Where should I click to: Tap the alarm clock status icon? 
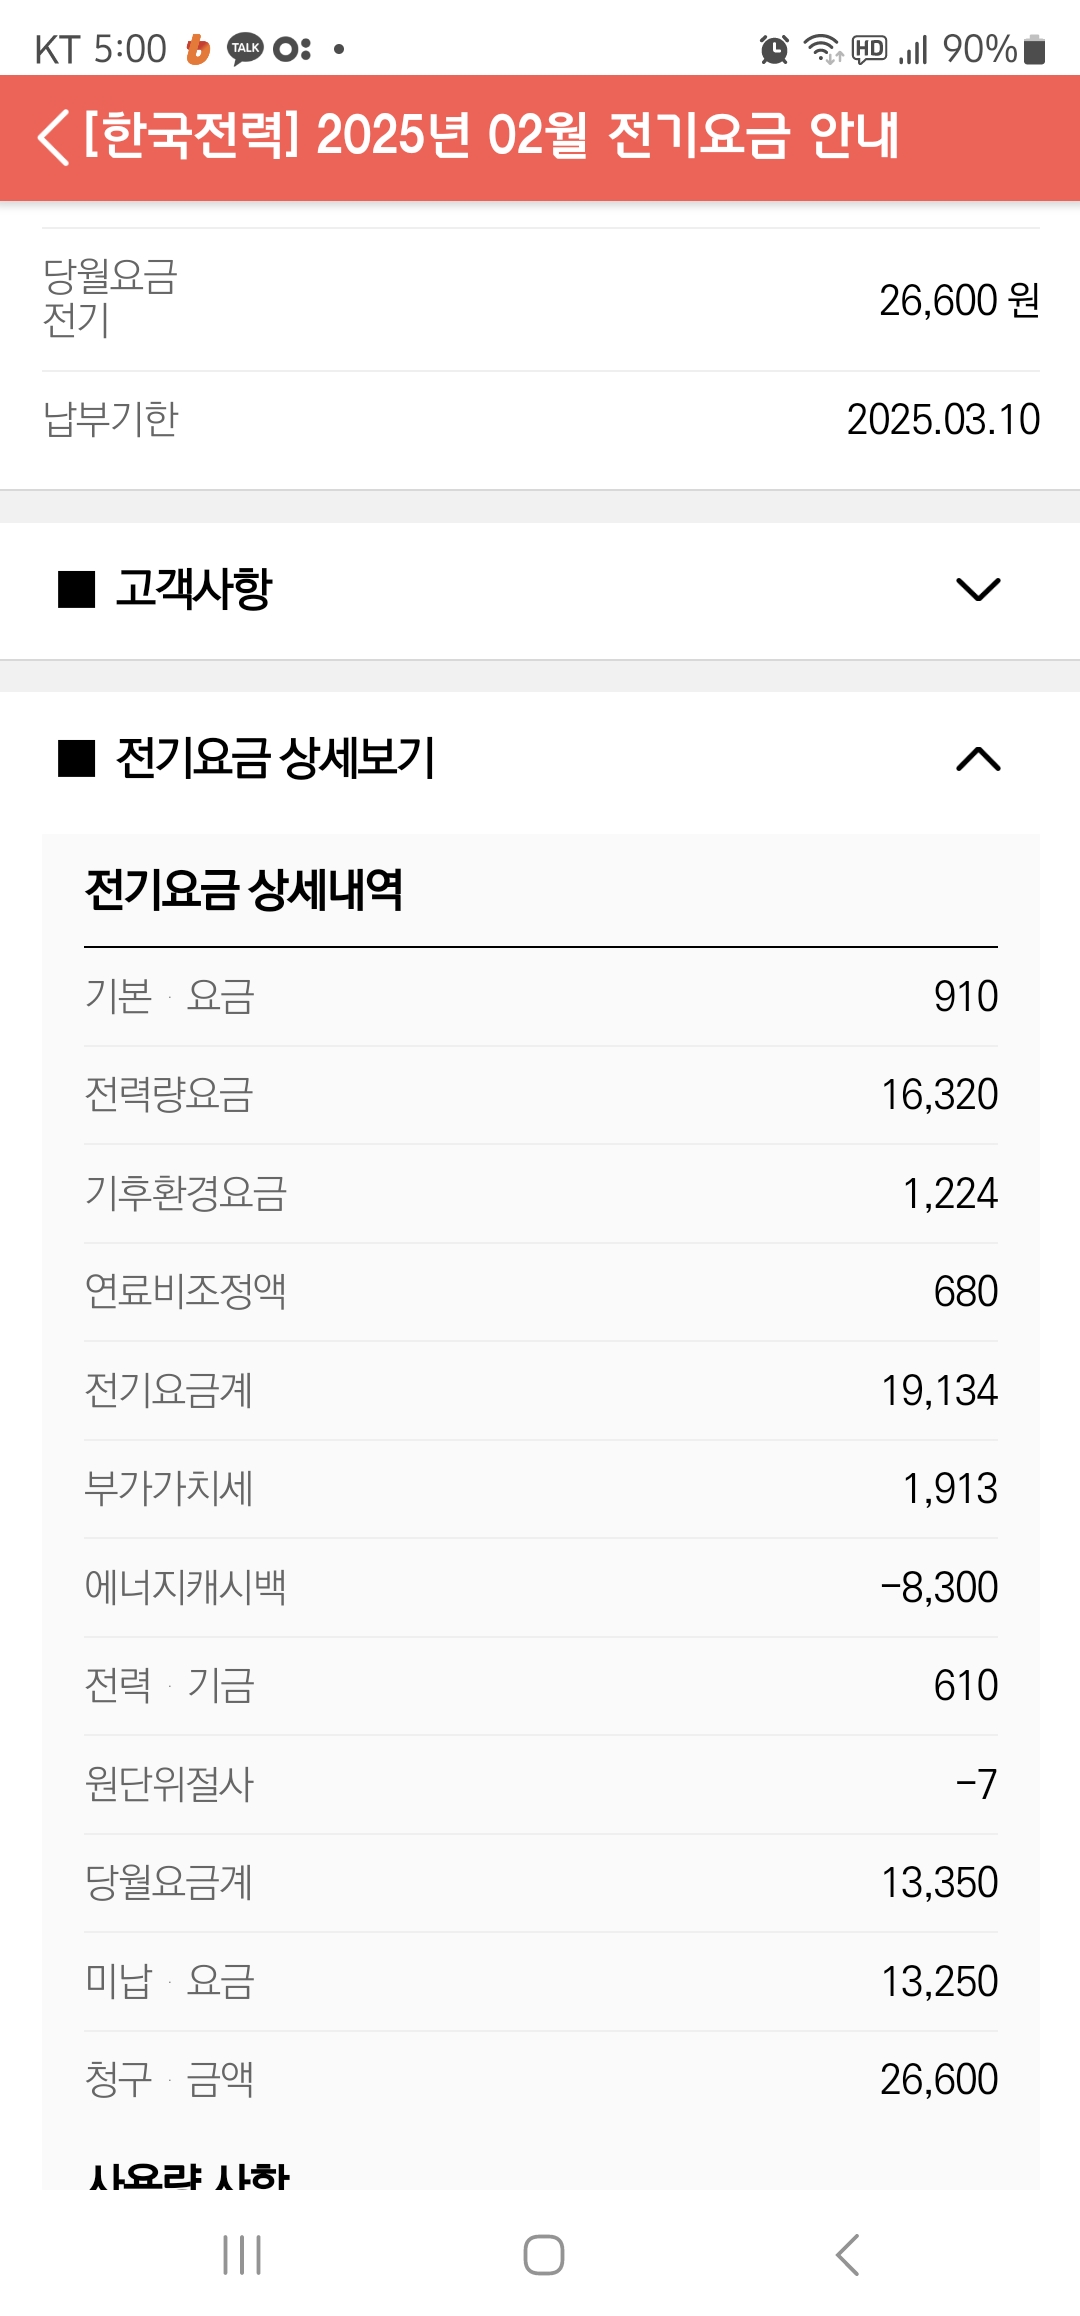(774, 49)
